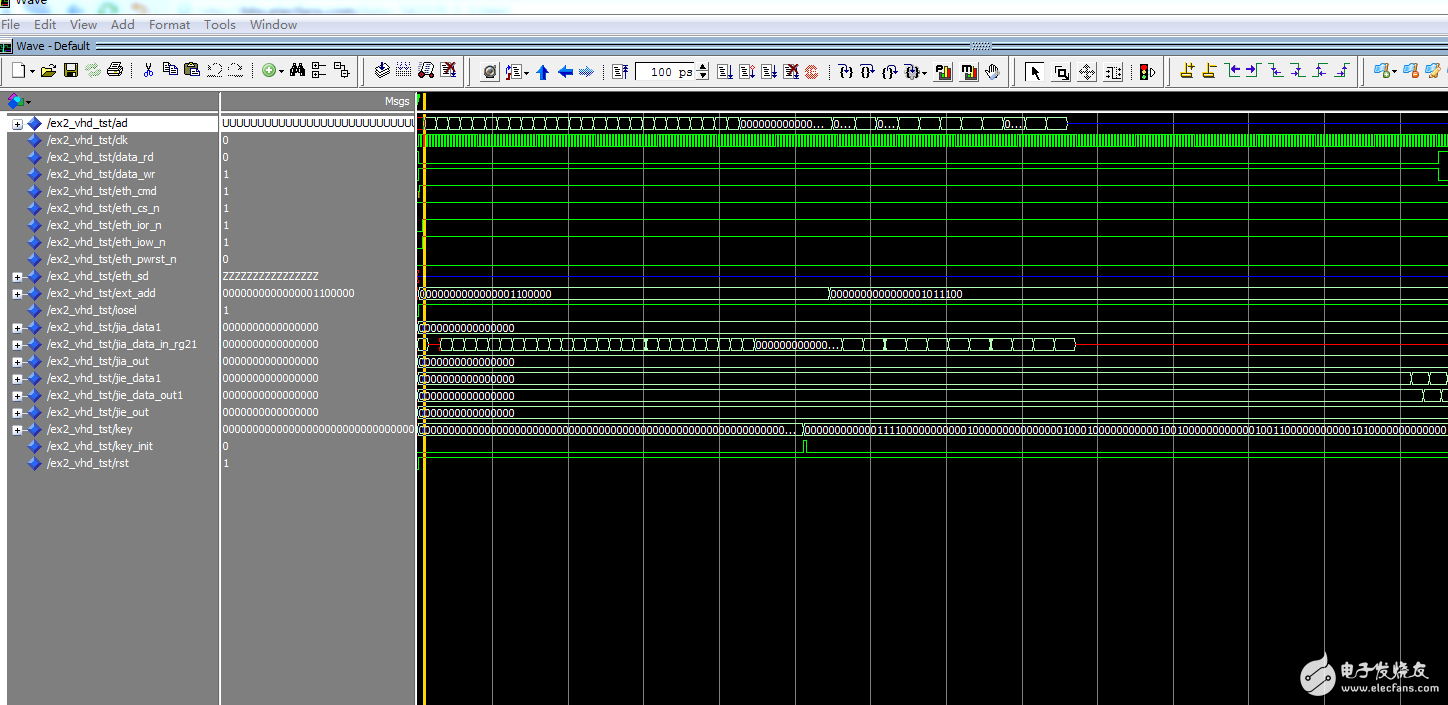Cut selection with the scissors icon
Viewport: 1448px width, 705px height.
tap(148, 70)
